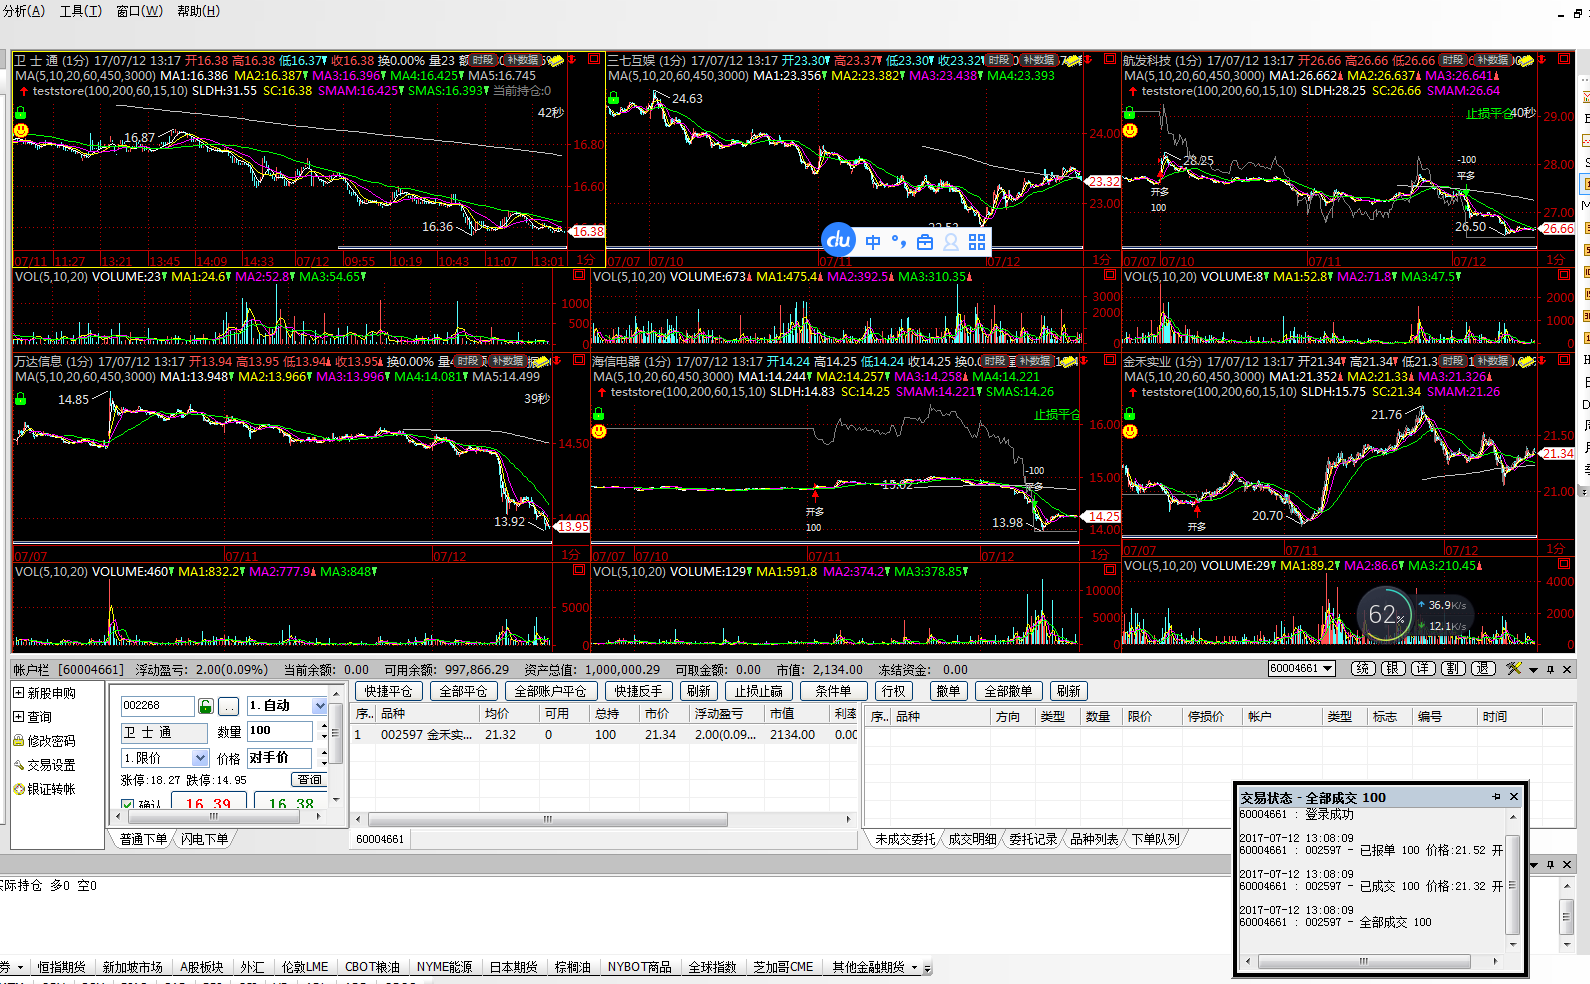
Task: Toggle the 确认 checkbox in order panel
Action: (x=128, y=805)
